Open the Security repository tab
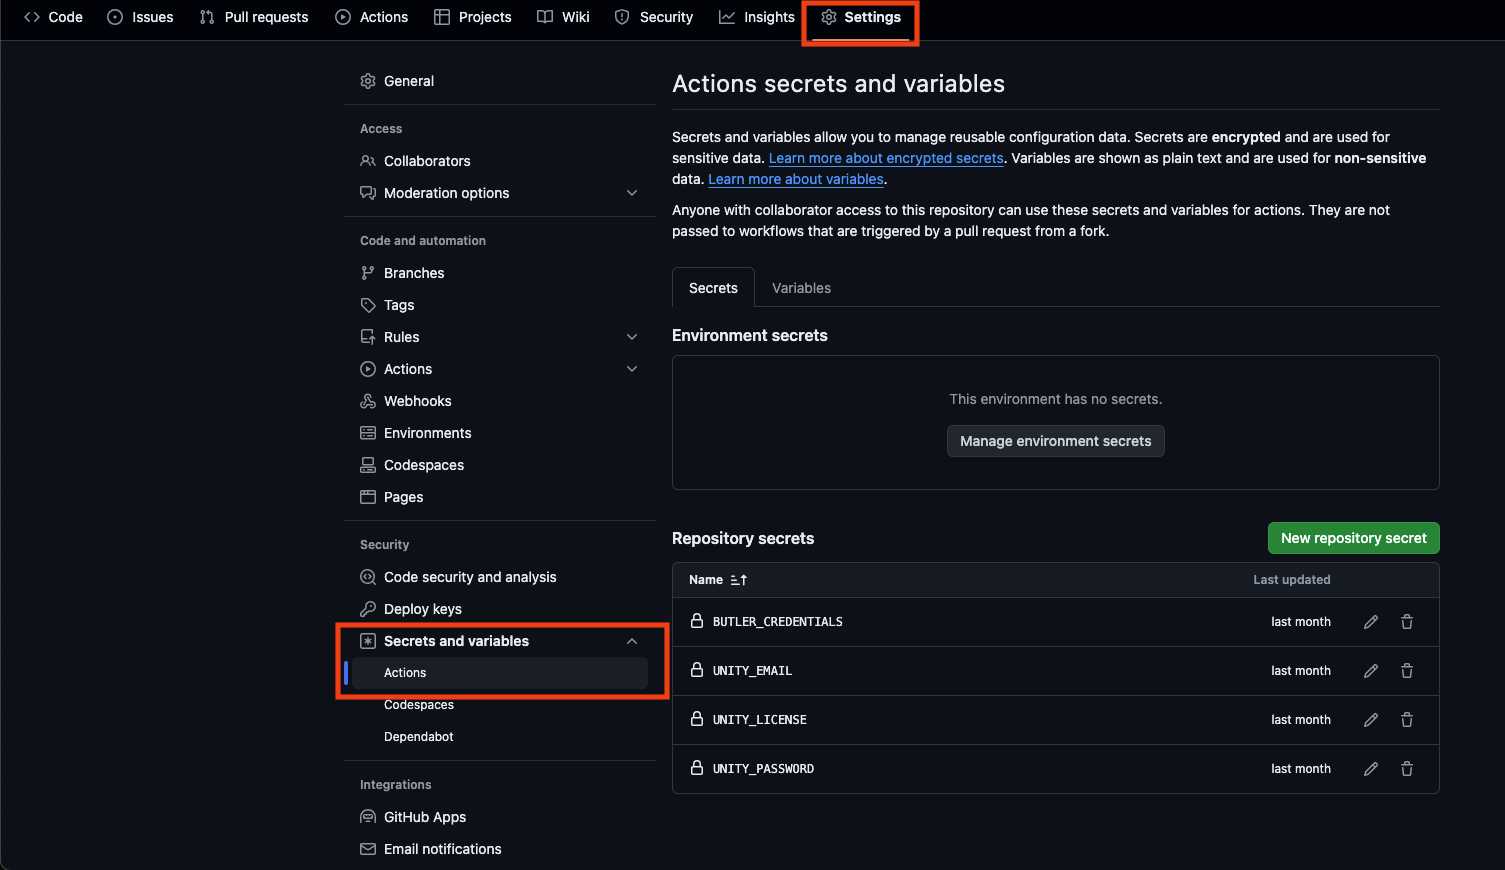Image resolution: width=1505 pixels, height=870 pixels. [x=654, y=17]
